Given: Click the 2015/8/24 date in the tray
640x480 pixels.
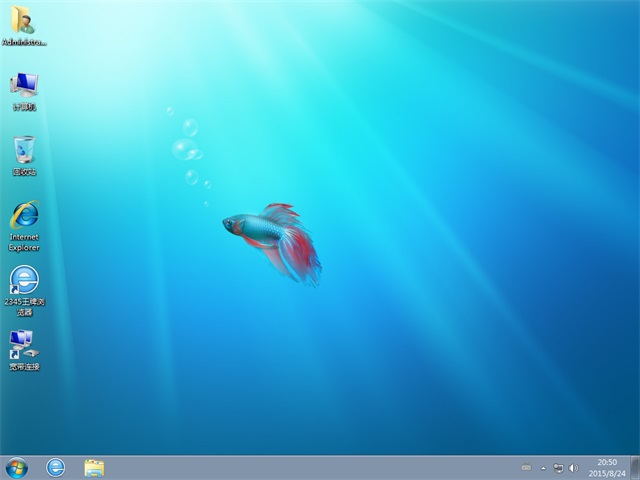Looking at the screenshot, I should coord(607,473).
